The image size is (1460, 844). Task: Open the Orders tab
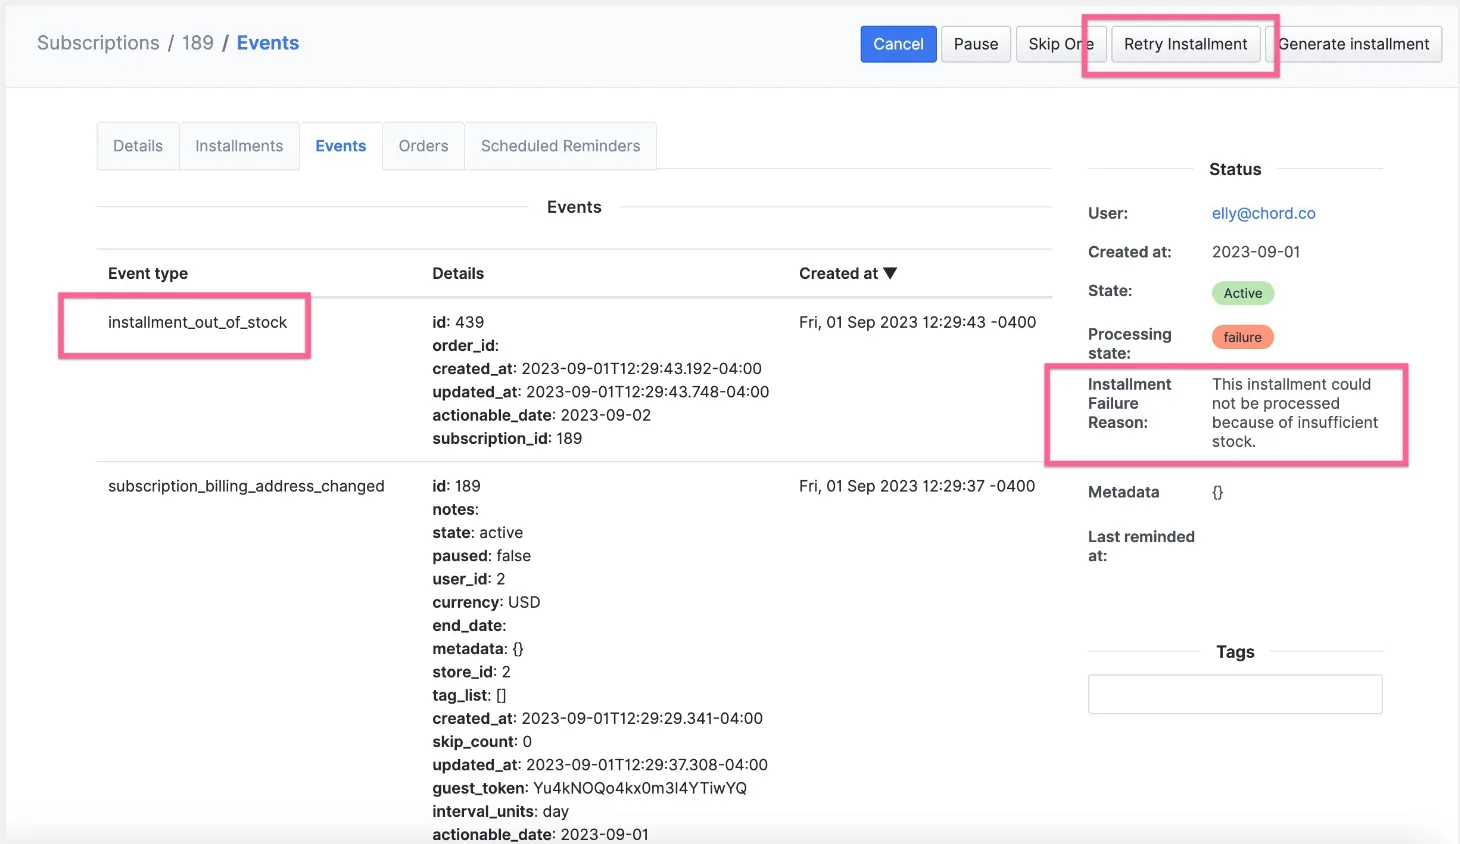click(423, 146)
